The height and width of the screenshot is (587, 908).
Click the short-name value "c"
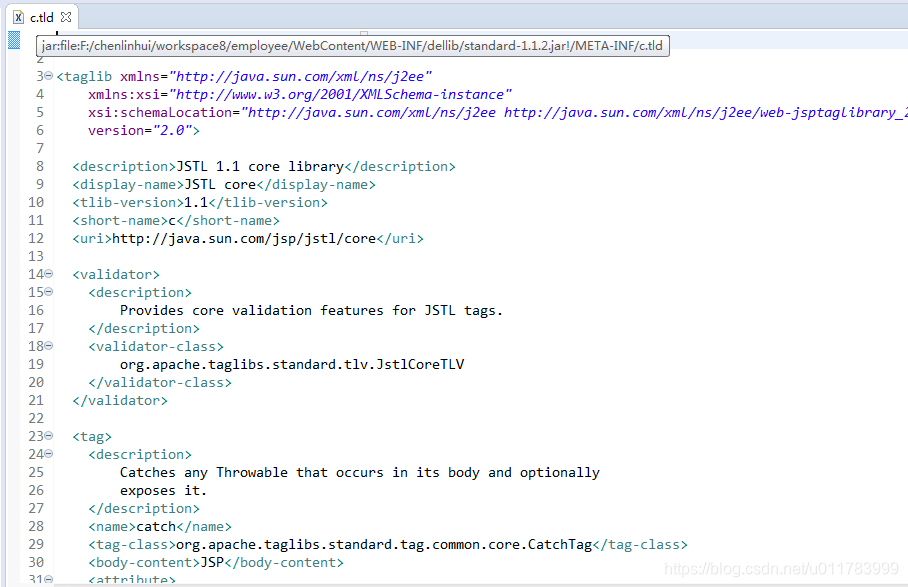[172, 221]
